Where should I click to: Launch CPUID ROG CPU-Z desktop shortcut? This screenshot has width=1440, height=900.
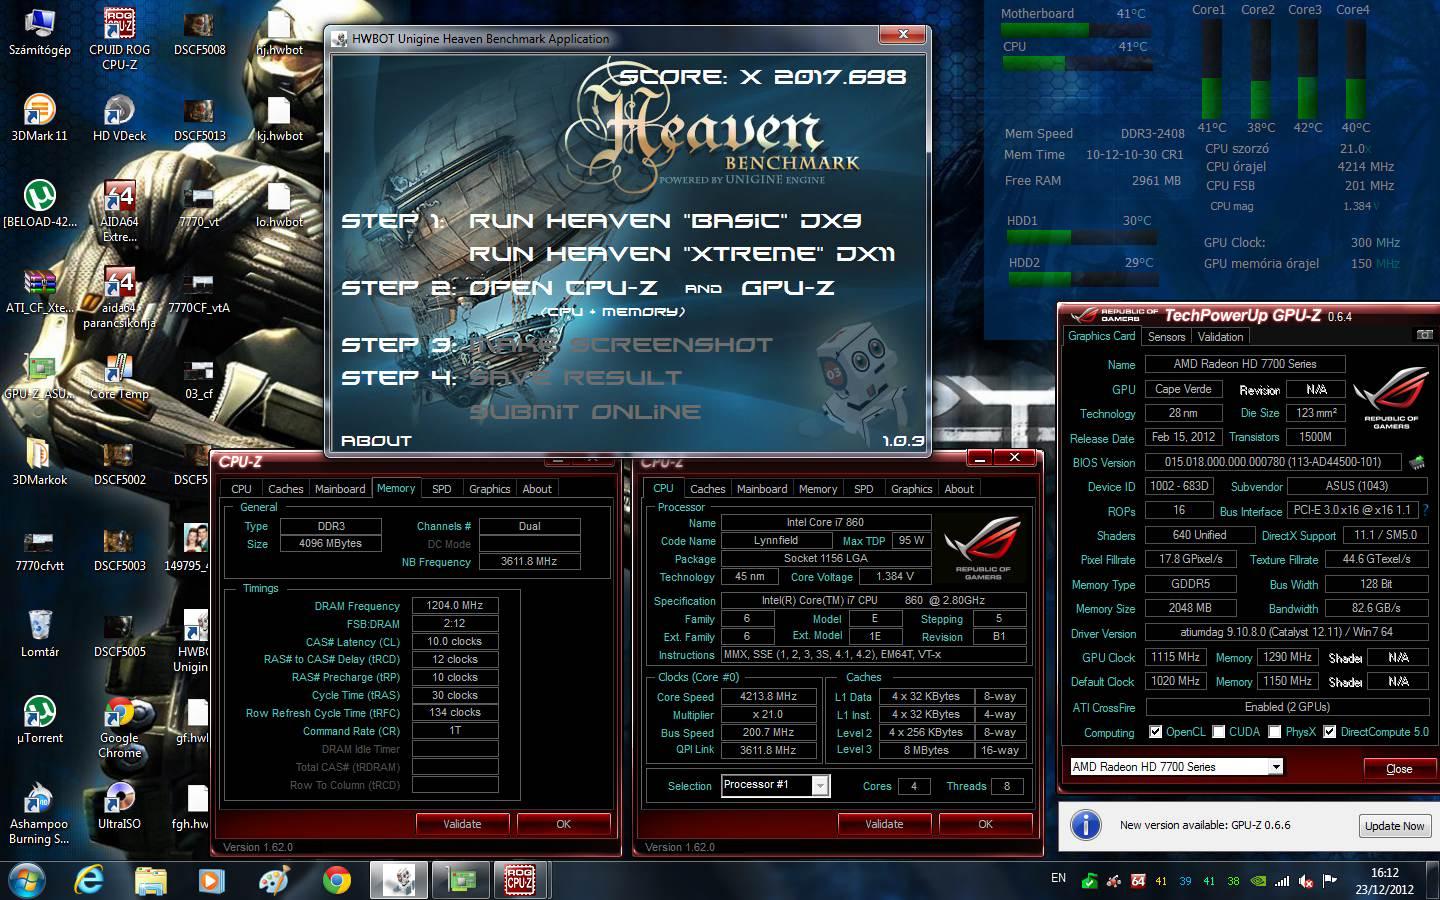click(x=119, y=39)
